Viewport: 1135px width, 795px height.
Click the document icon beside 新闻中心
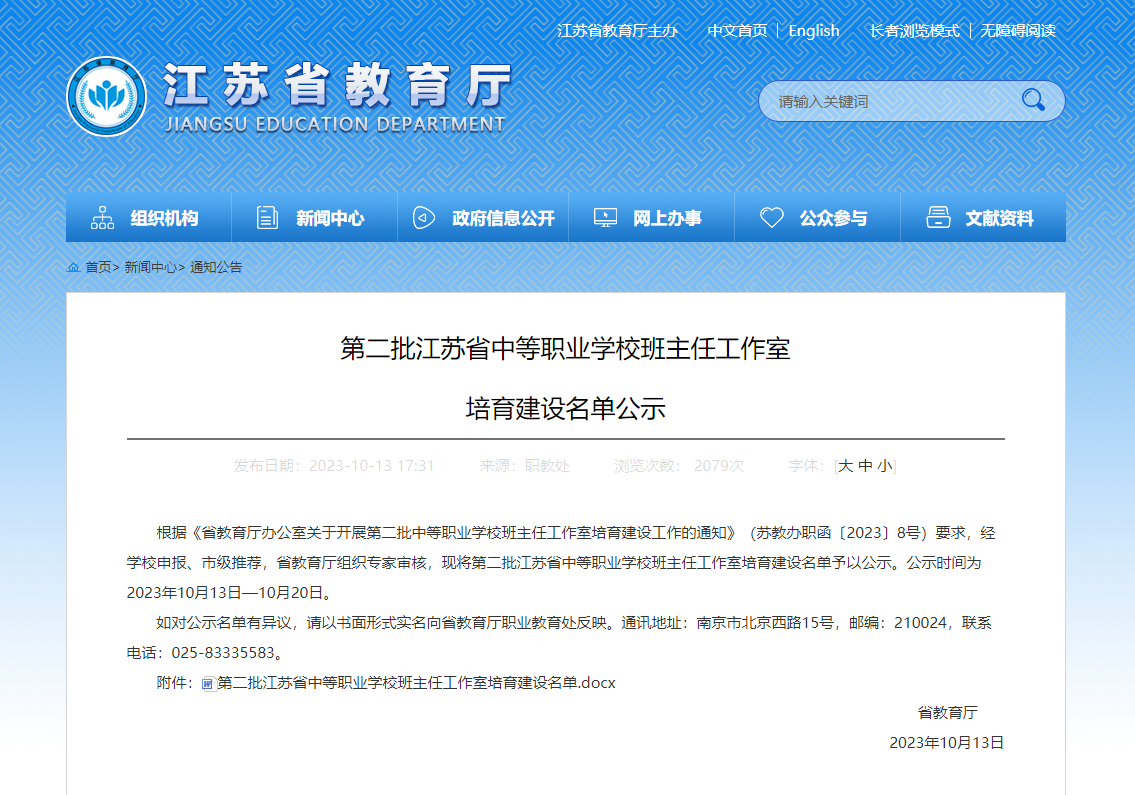pos(267,218)
